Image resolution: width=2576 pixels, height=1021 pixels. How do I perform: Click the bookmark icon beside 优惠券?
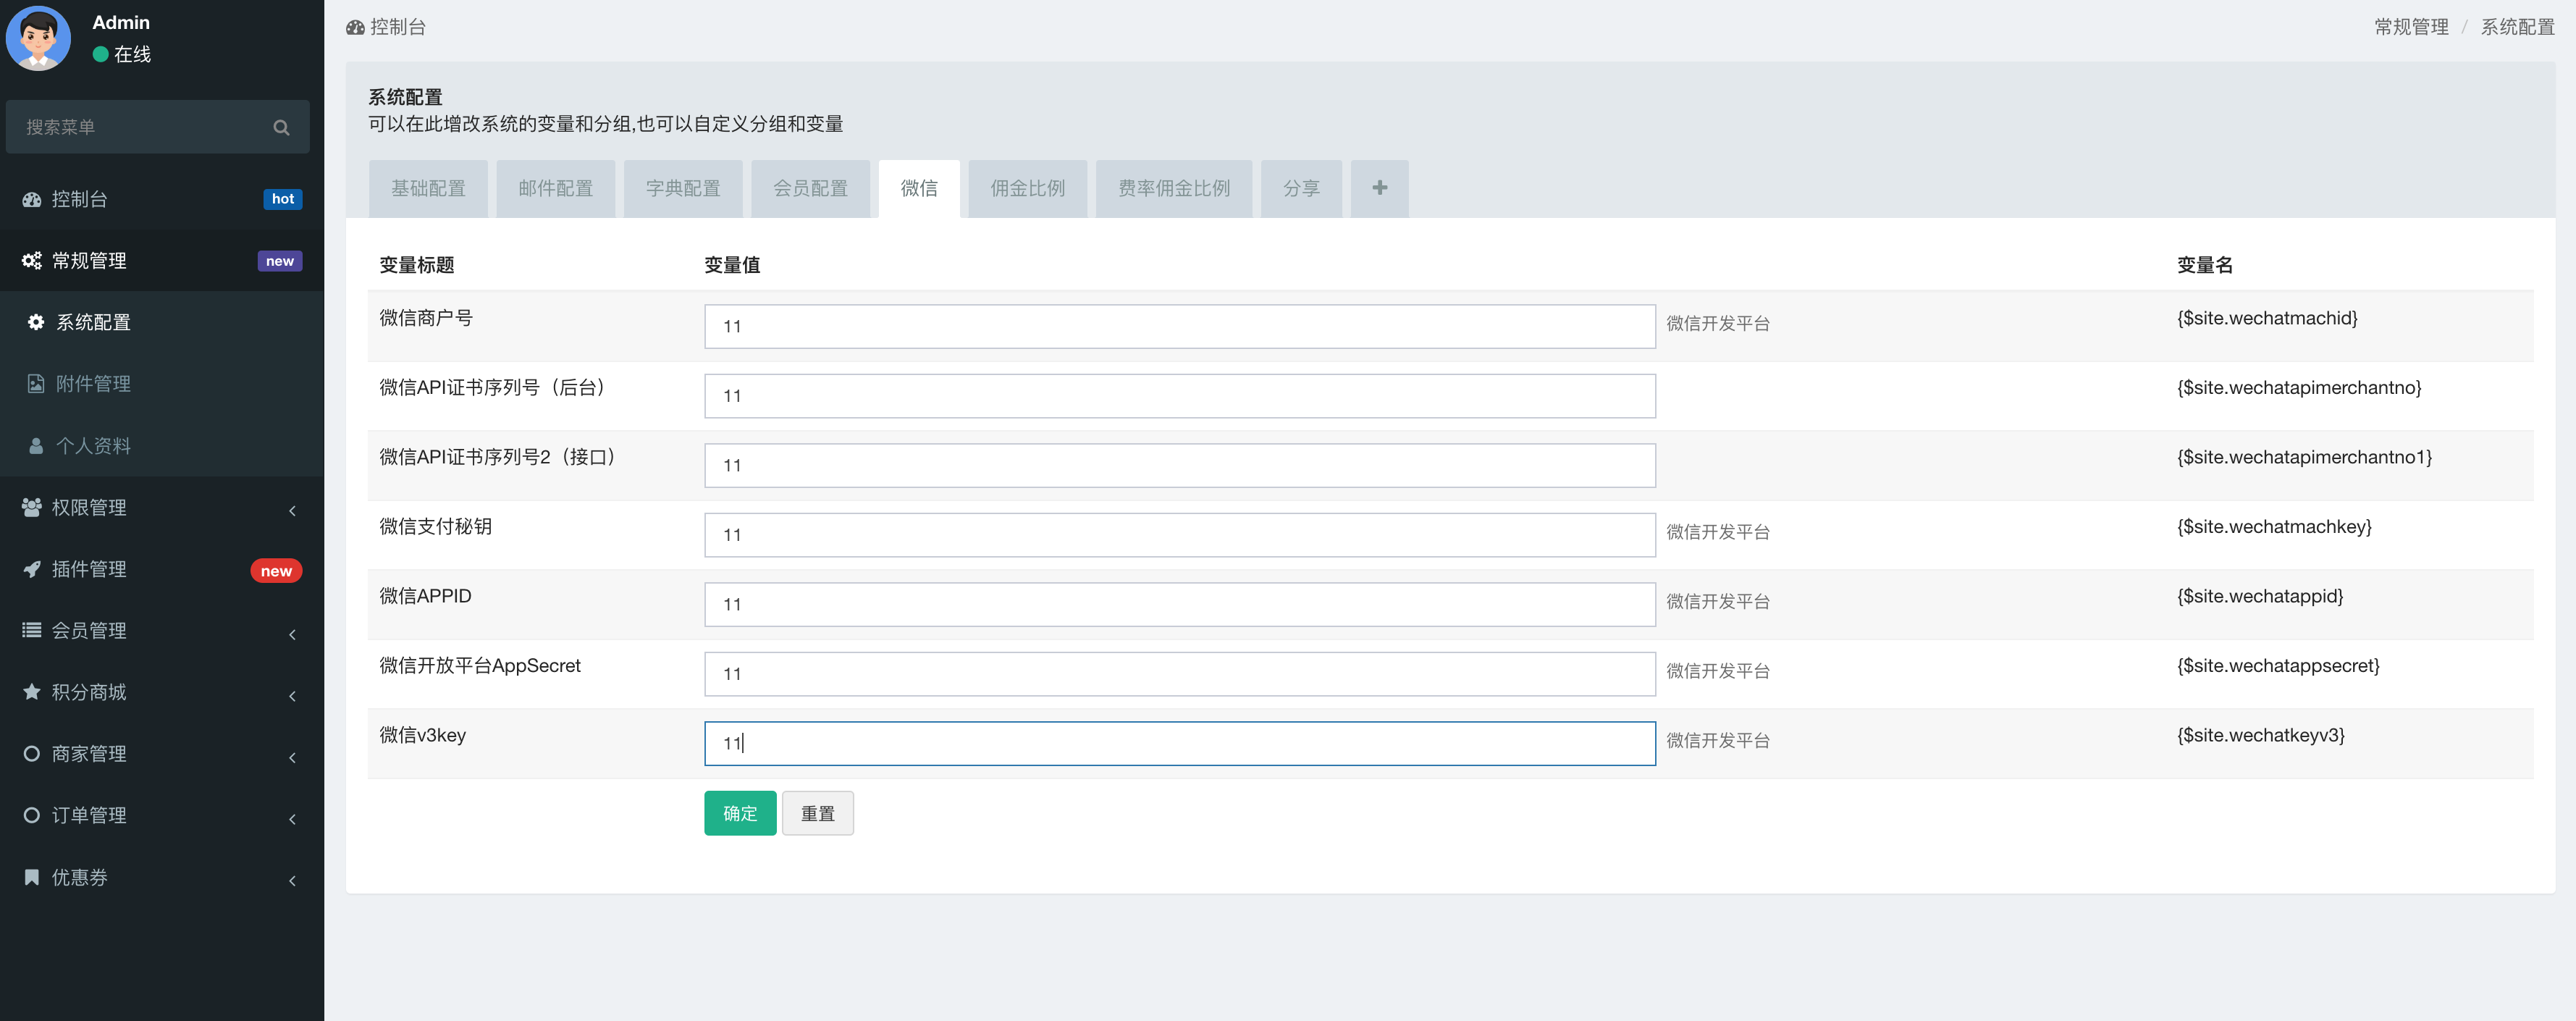32,877
